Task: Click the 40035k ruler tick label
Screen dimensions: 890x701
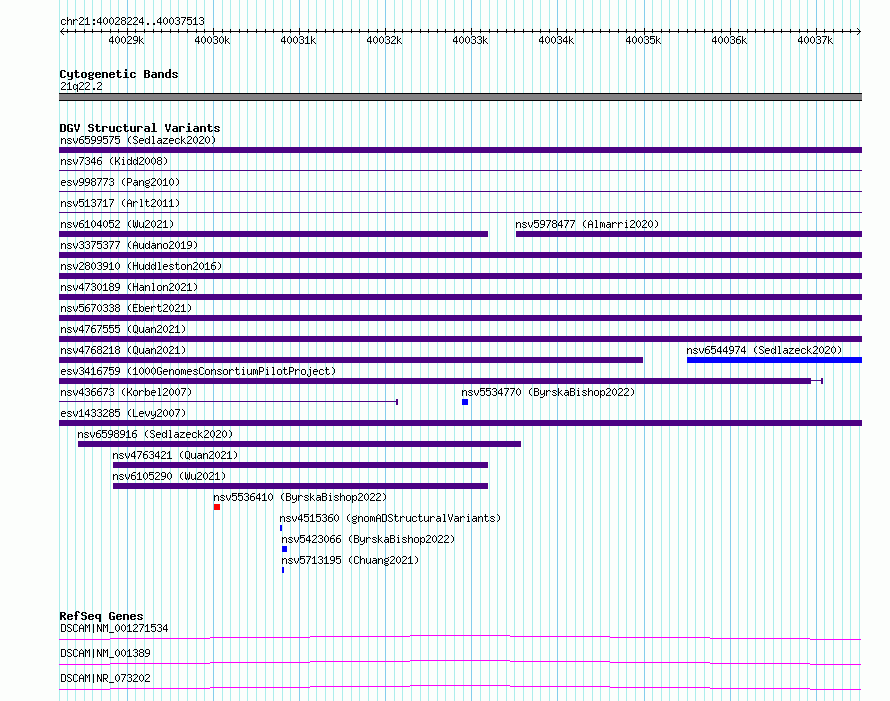Action: tap(643, 40)
